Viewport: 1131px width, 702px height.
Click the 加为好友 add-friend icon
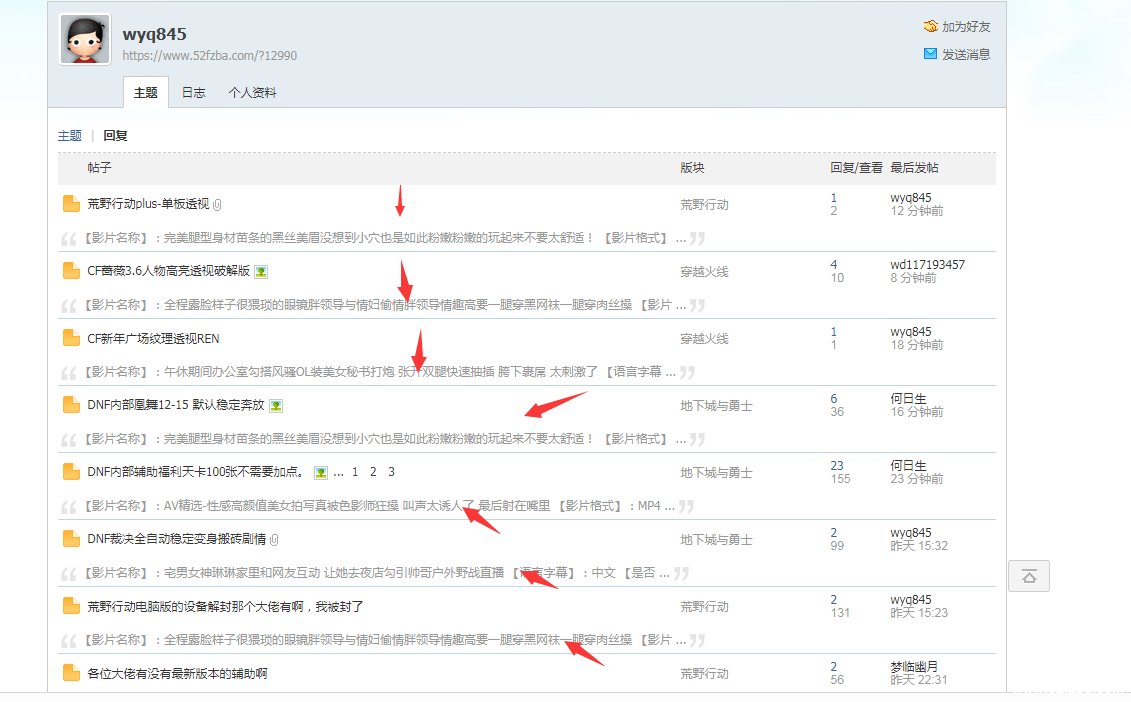930,27
